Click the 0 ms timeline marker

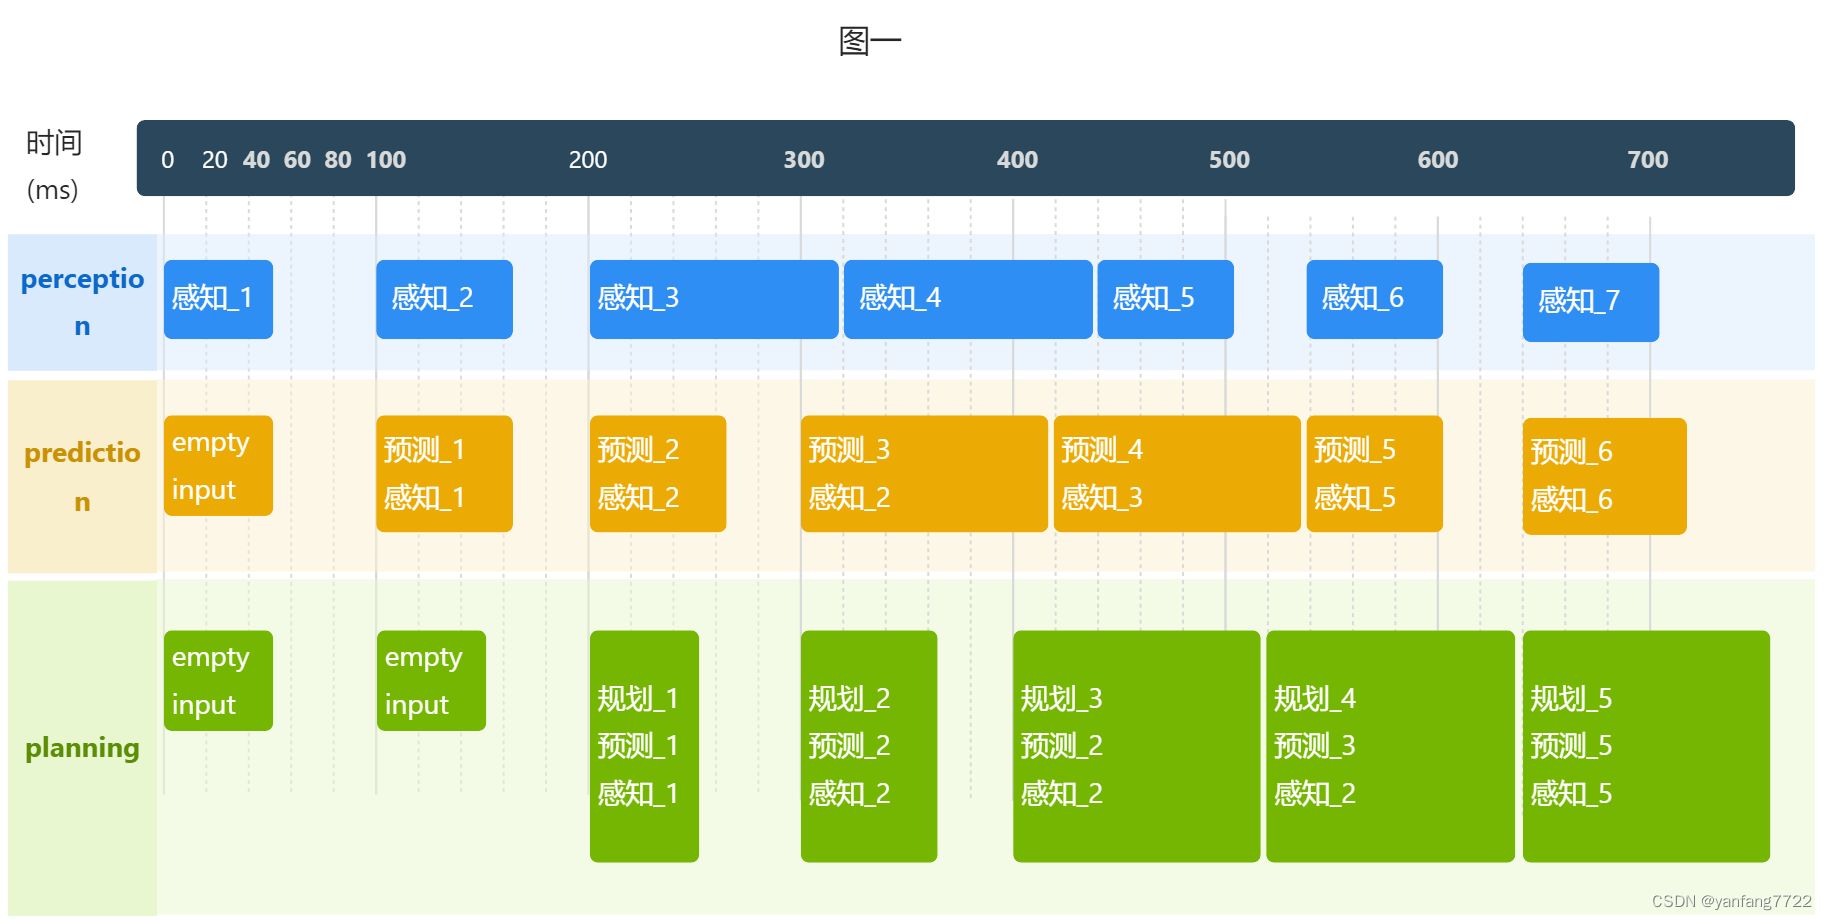(168, 160)
